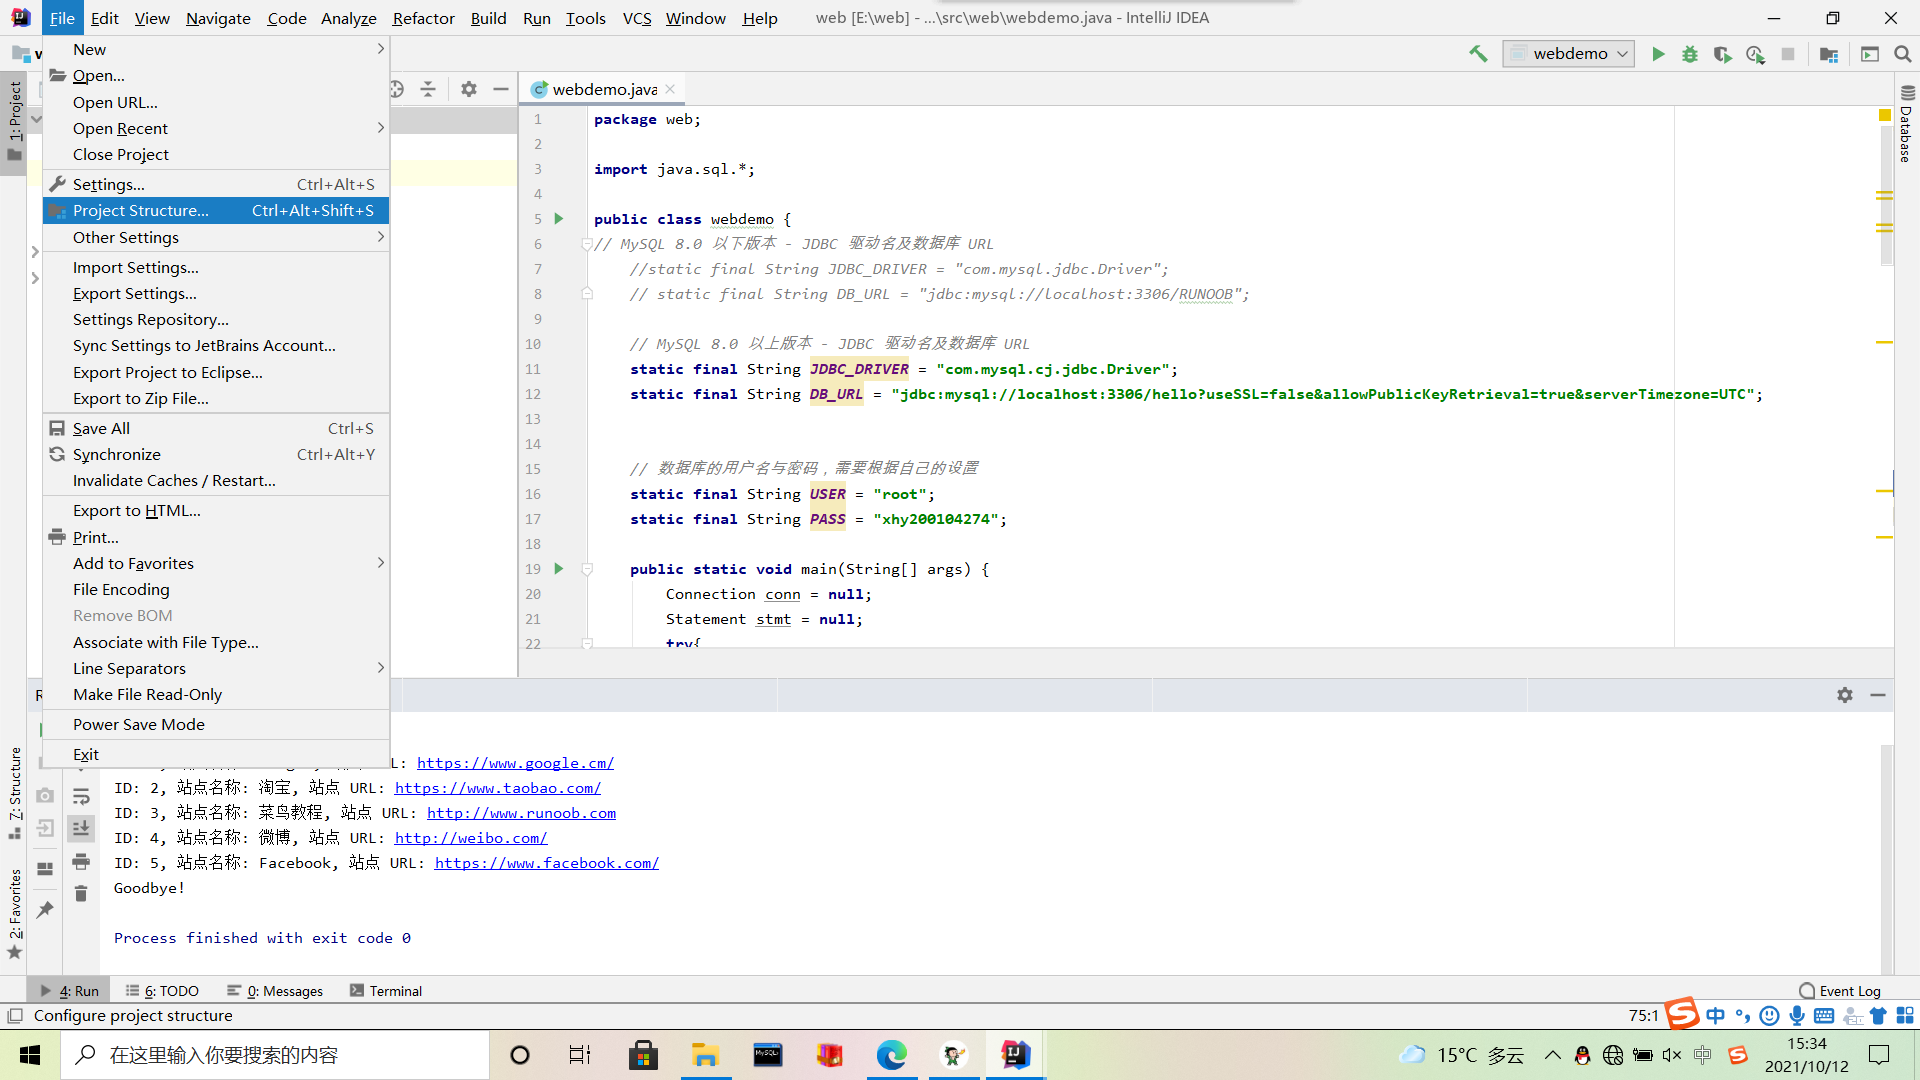
Task: Open Microsoft Edge from taskbar
Action: point(891,1055)
